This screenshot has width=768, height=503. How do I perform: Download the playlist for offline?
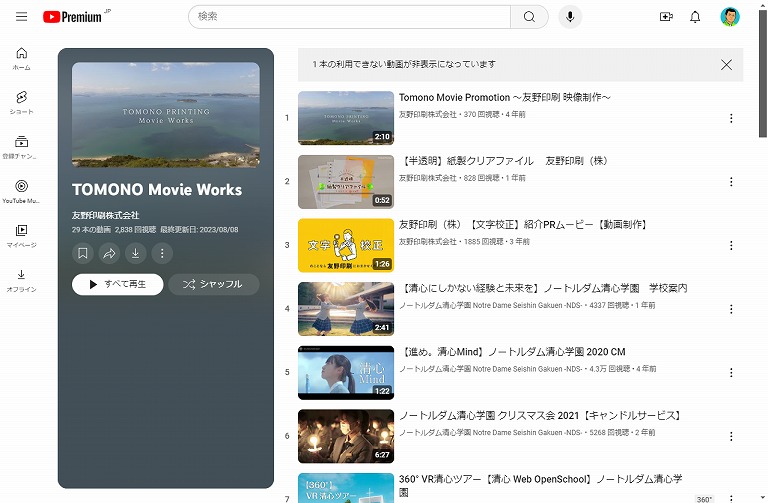(x=135, y=253)
